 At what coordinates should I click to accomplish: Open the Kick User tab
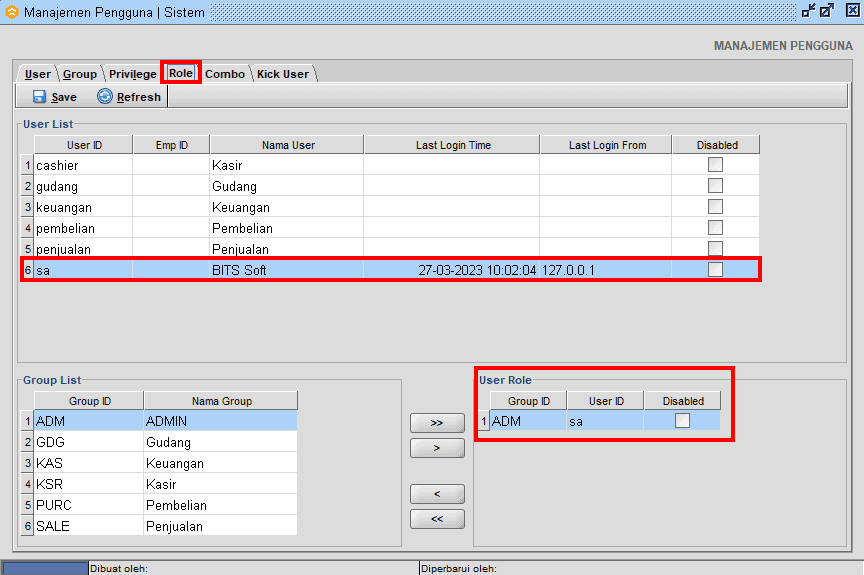(282, 74)
